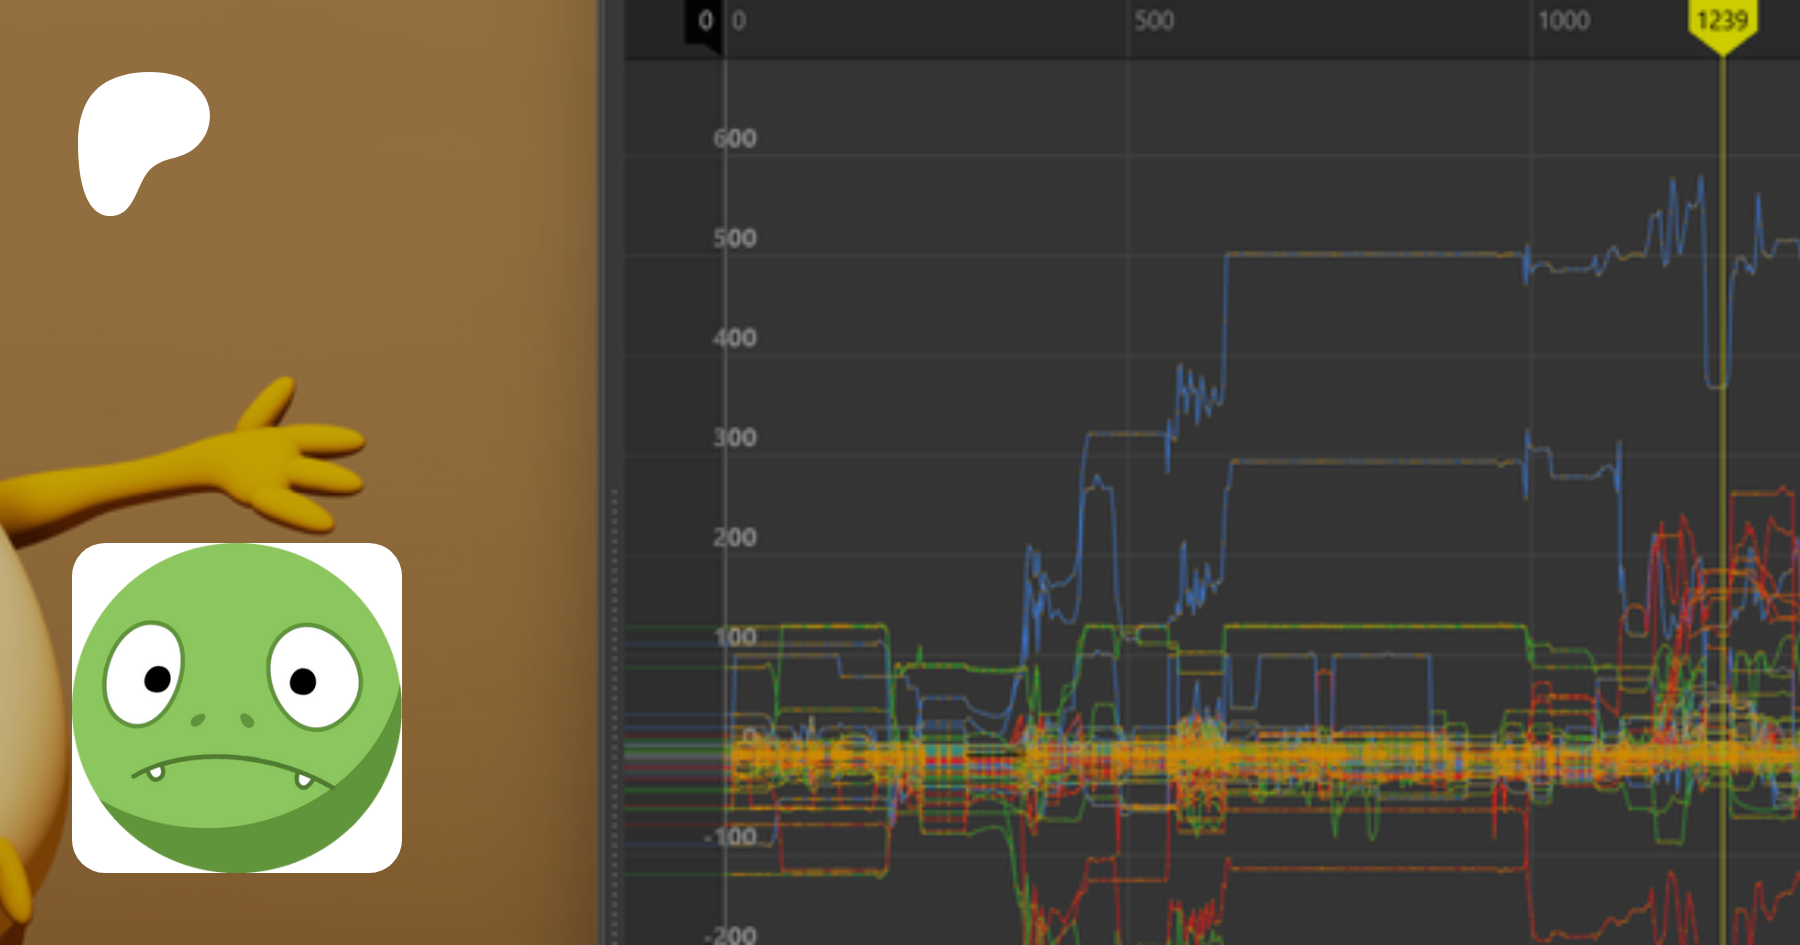Click the 400 value axis label
The height and width of the screenshot is (945, 1800).
tap(735, 338)
